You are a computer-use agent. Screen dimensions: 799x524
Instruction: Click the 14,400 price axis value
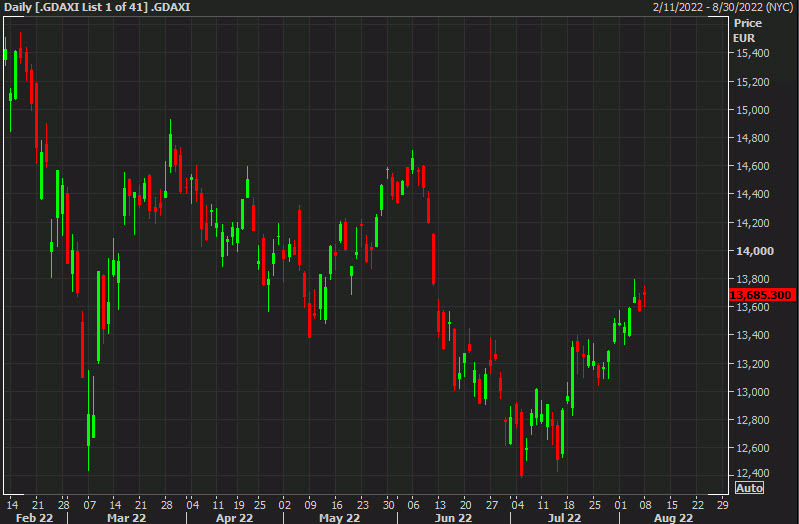[x=753, y=194]
